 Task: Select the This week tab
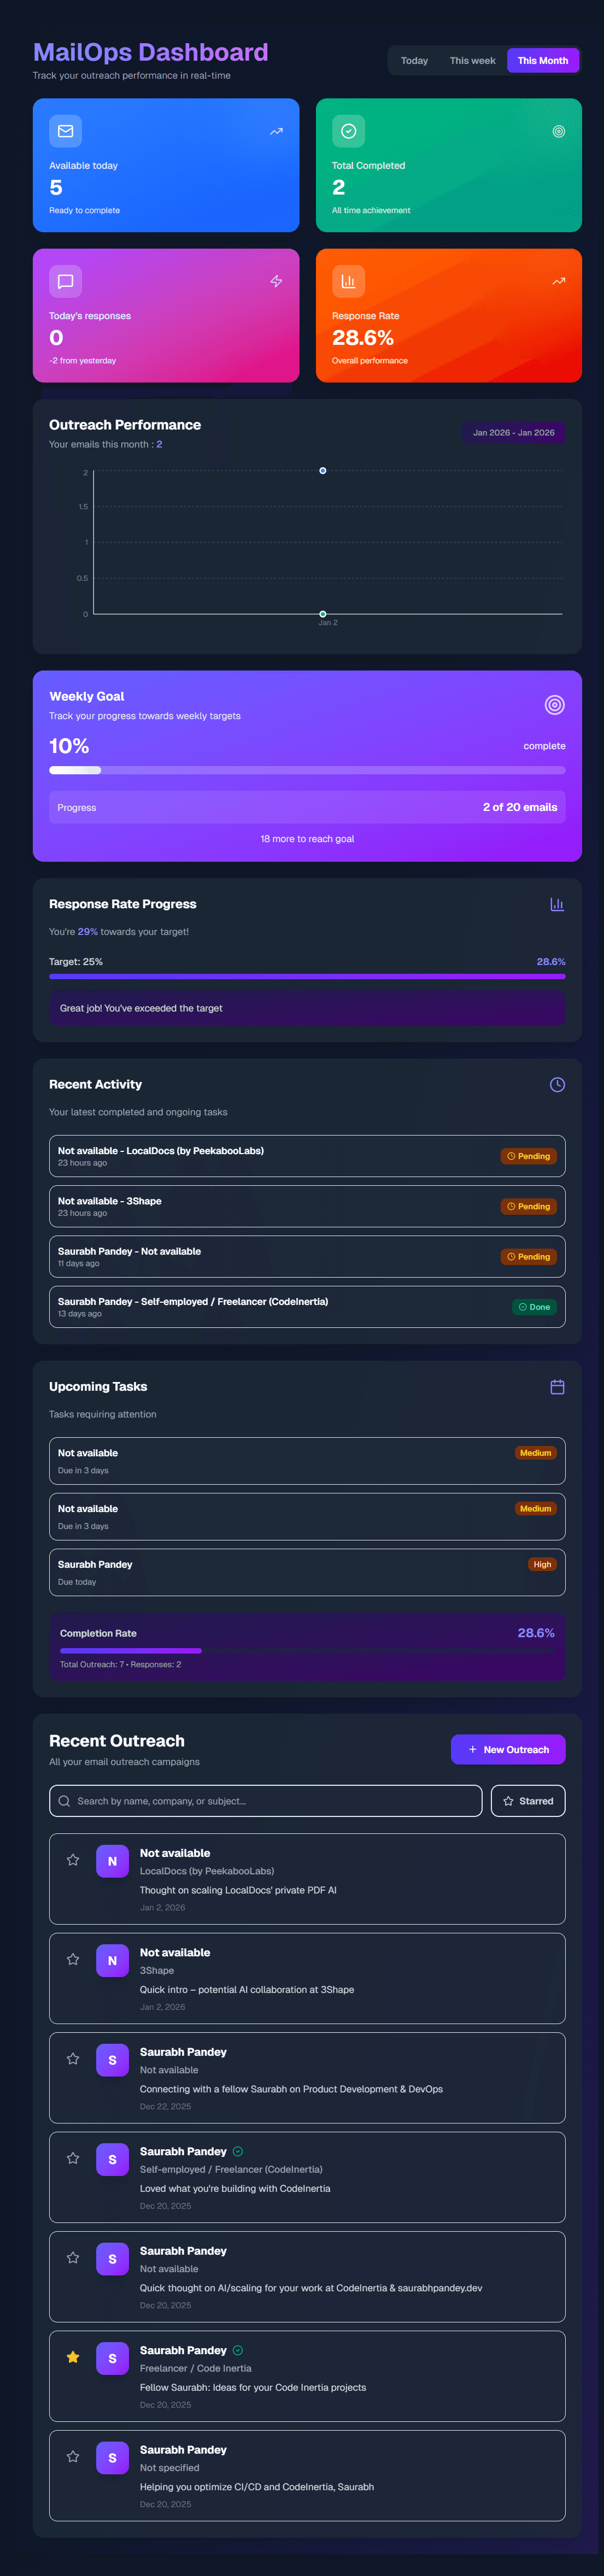click(472, 61)
